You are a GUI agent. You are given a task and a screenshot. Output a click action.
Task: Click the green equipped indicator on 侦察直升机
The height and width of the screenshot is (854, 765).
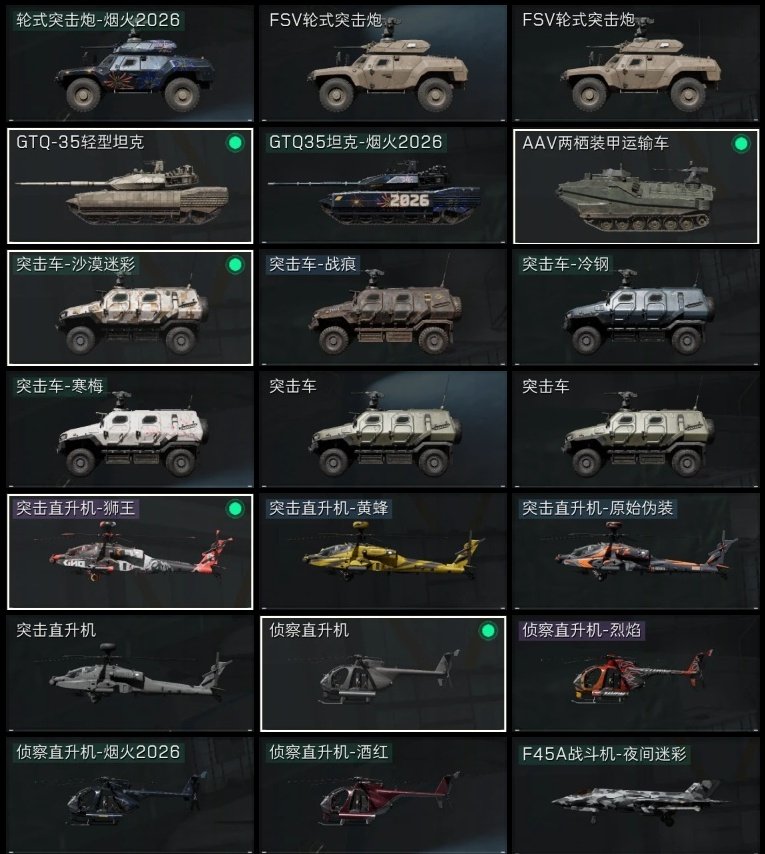(488, 631)
